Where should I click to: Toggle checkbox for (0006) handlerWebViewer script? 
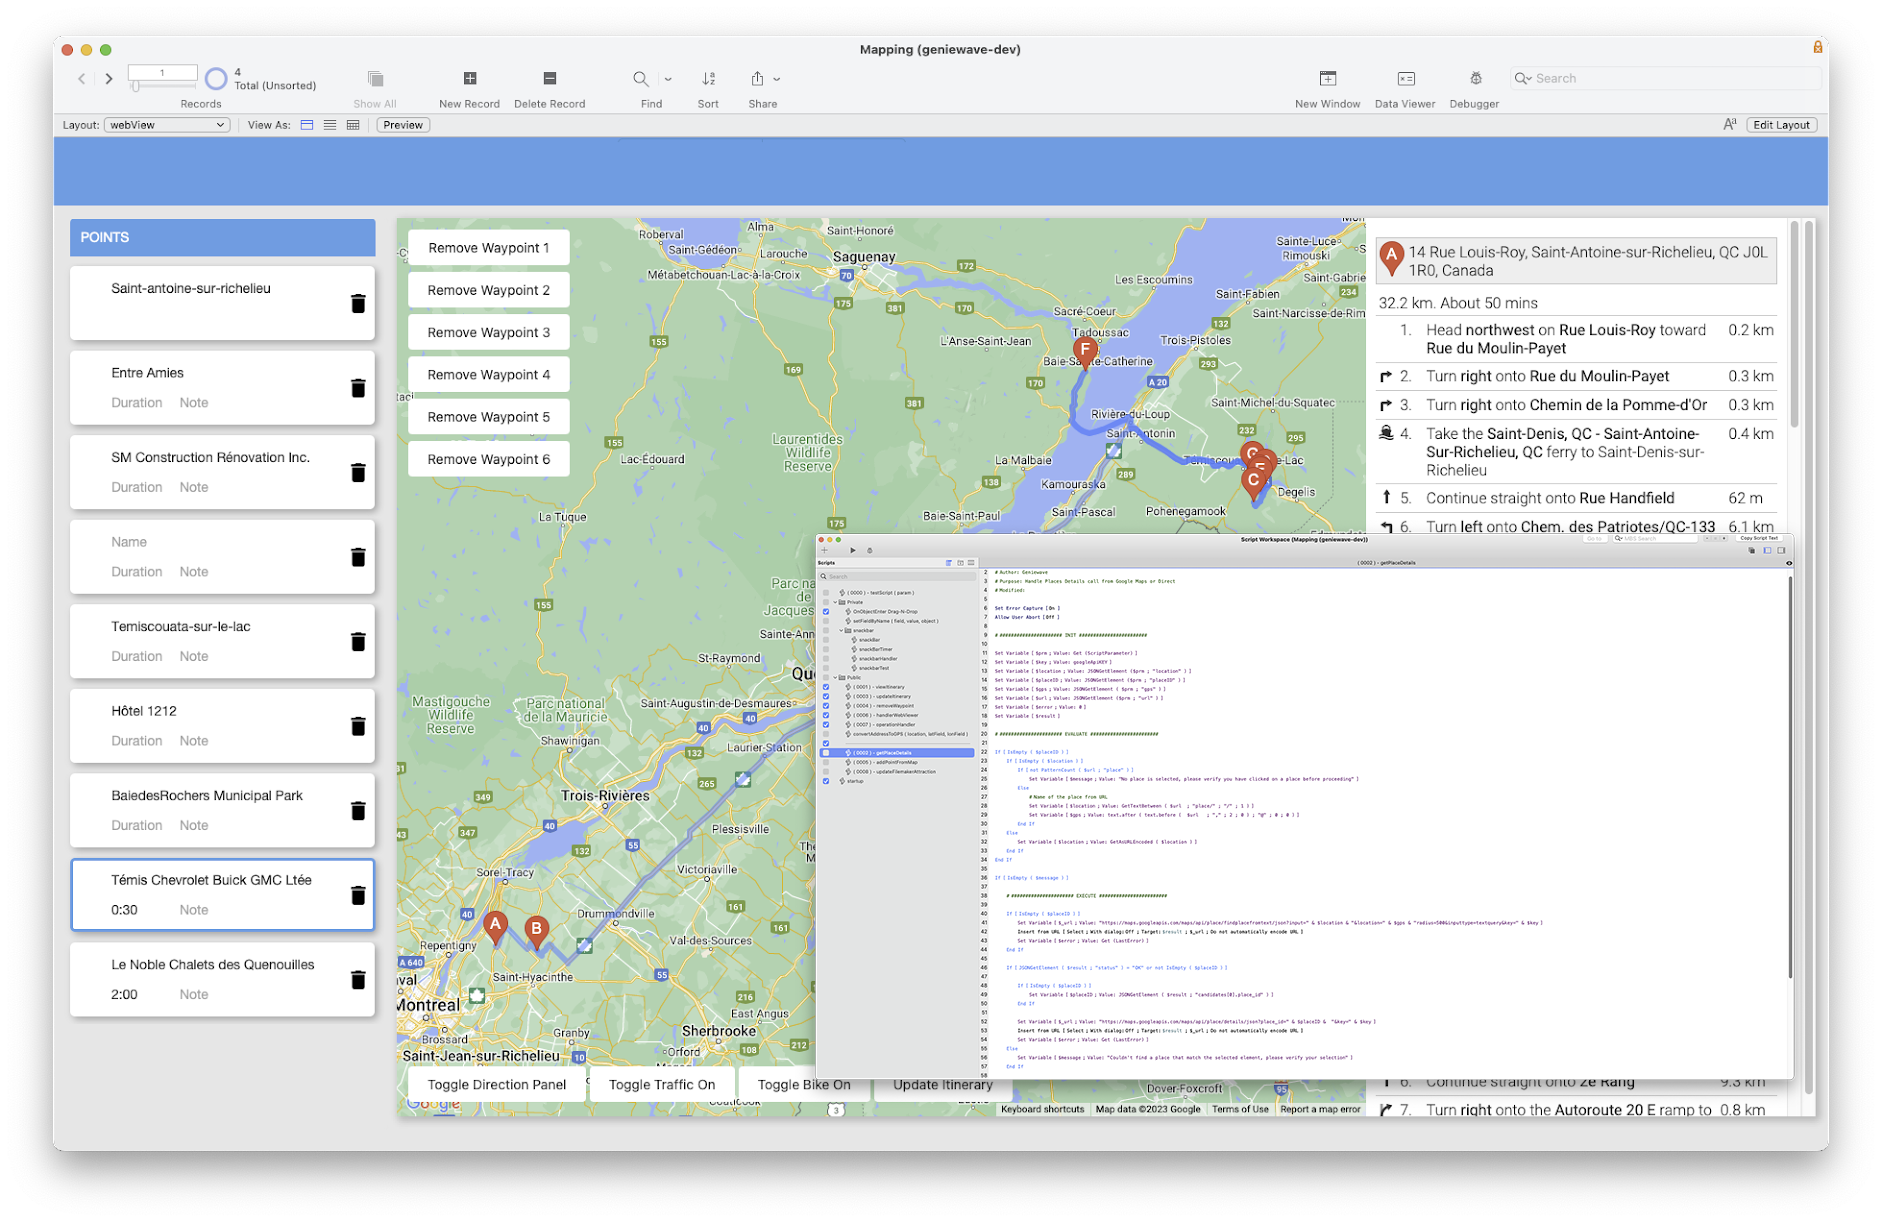pyautogui.click(x=826, y=715)
